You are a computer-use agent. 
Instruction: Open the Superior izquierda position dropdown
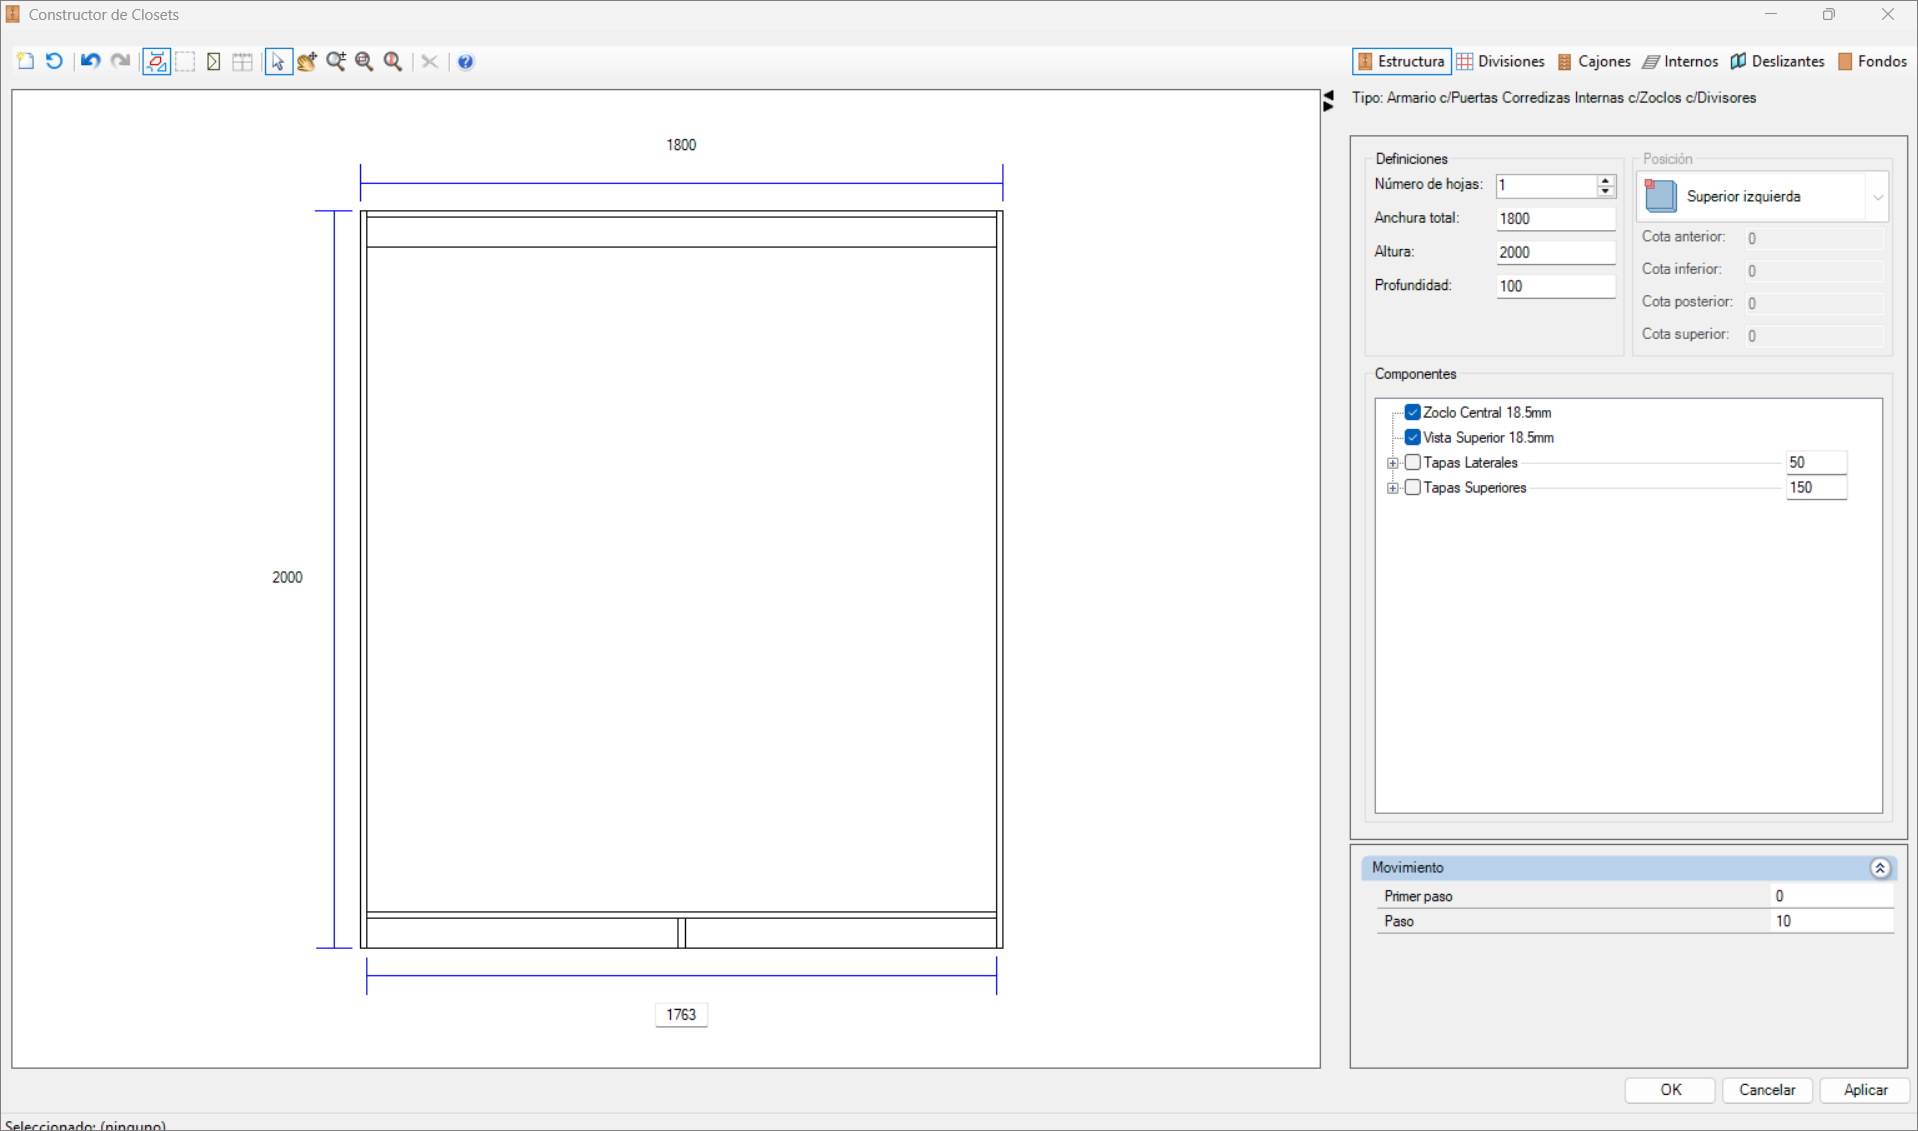(1877, 197)
